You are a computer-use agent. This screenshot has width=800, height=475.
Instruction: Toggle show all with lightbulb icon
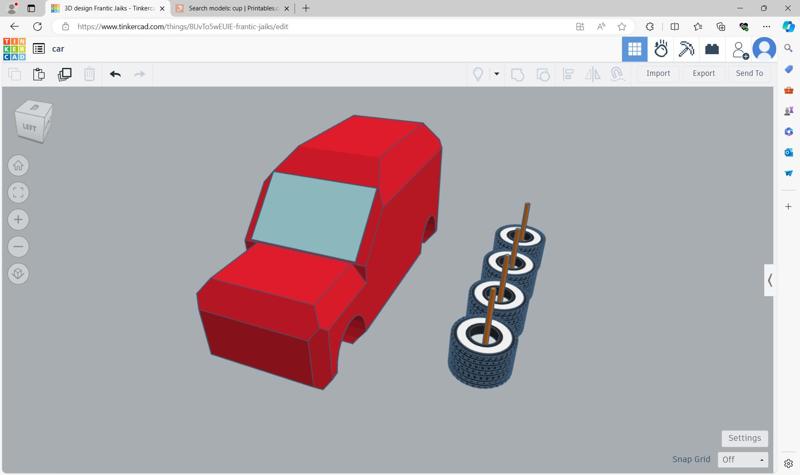click(478, 74)
